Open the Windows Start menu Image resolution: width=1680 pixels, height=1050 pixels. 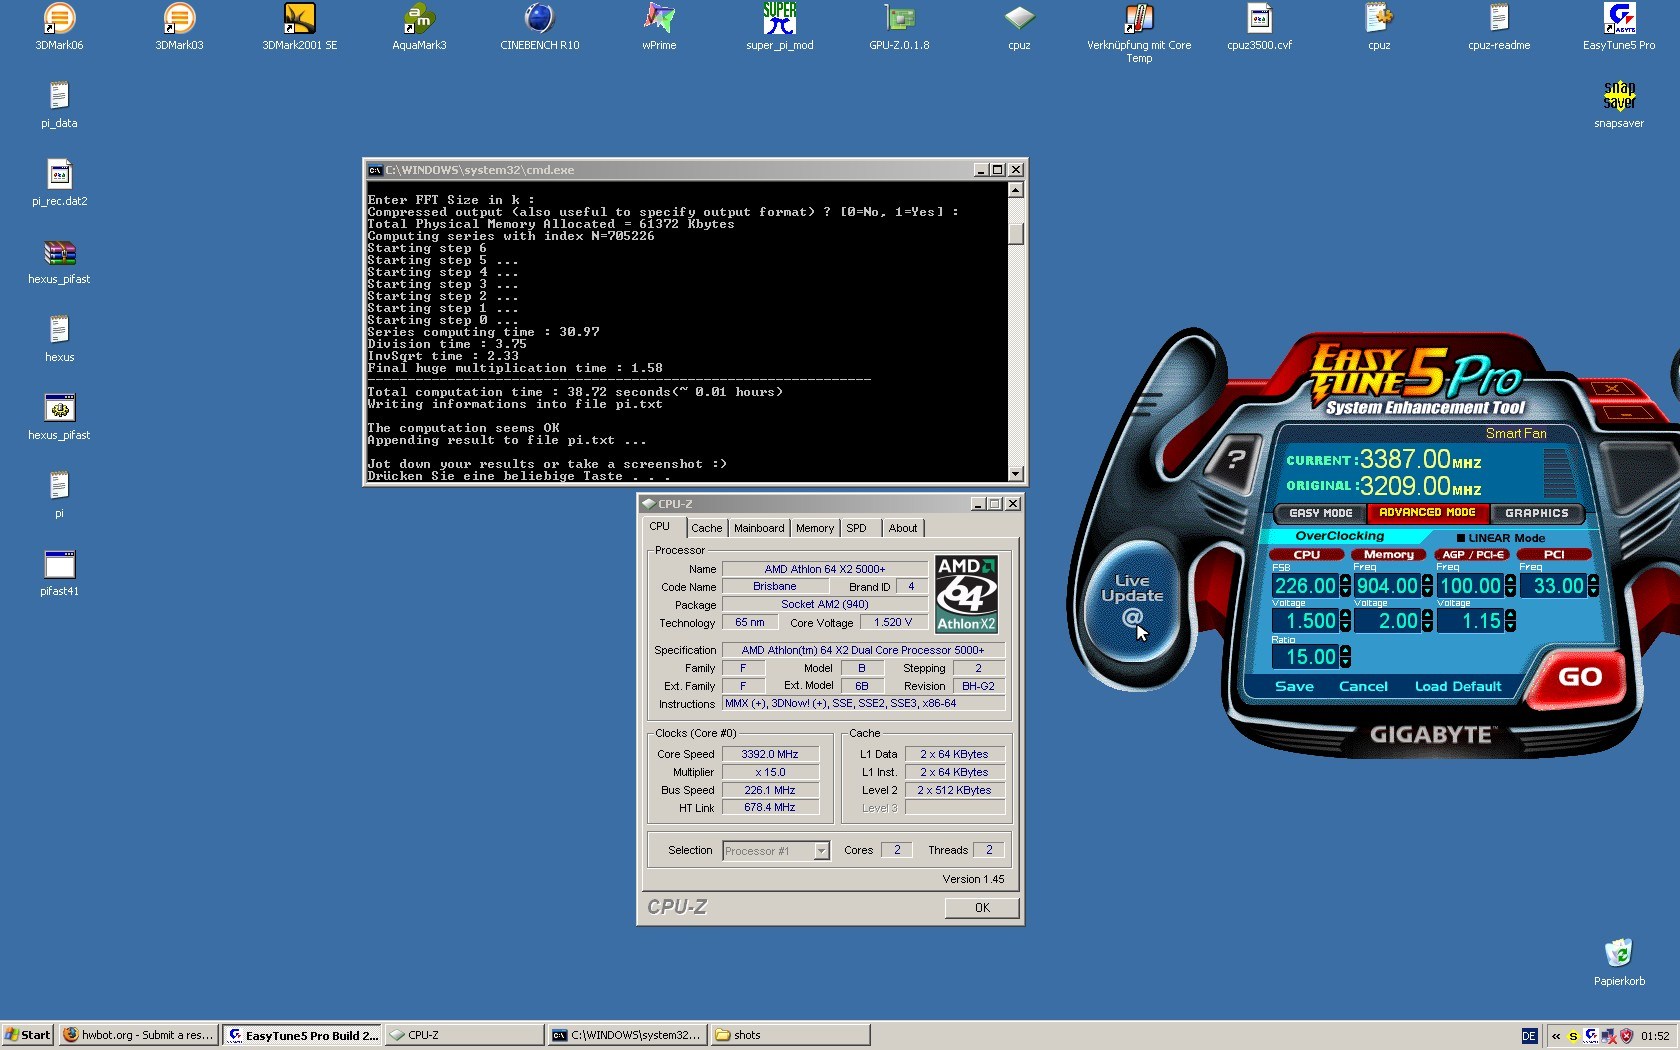27,1035
